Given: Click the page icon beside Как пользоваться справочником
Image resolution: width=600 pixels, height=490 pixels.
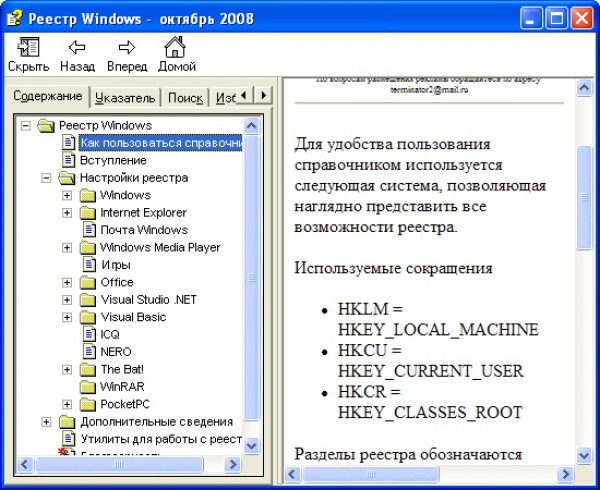Looking at the screenshot, I should [68, 142].
